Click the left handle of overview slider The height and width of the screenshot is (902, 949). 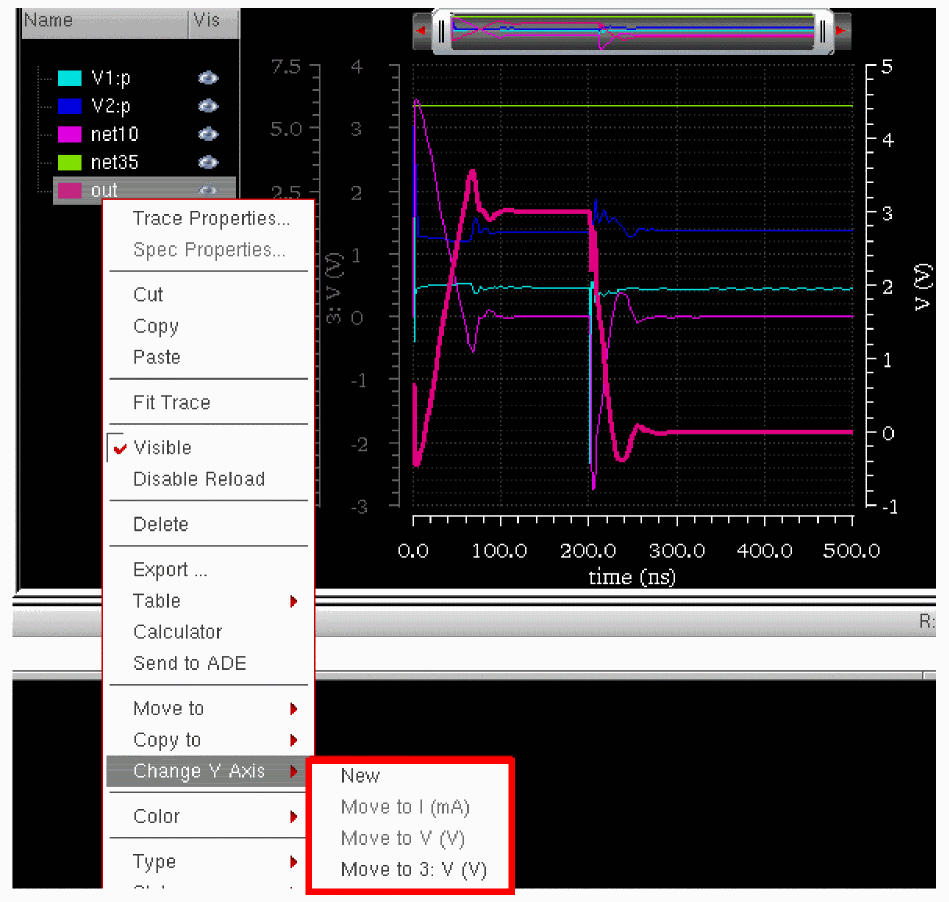441,31
